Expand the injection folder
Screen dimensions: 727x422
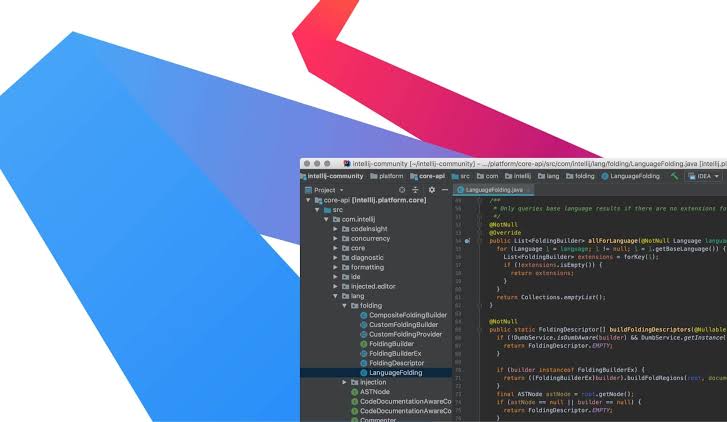tap(345, 382)
